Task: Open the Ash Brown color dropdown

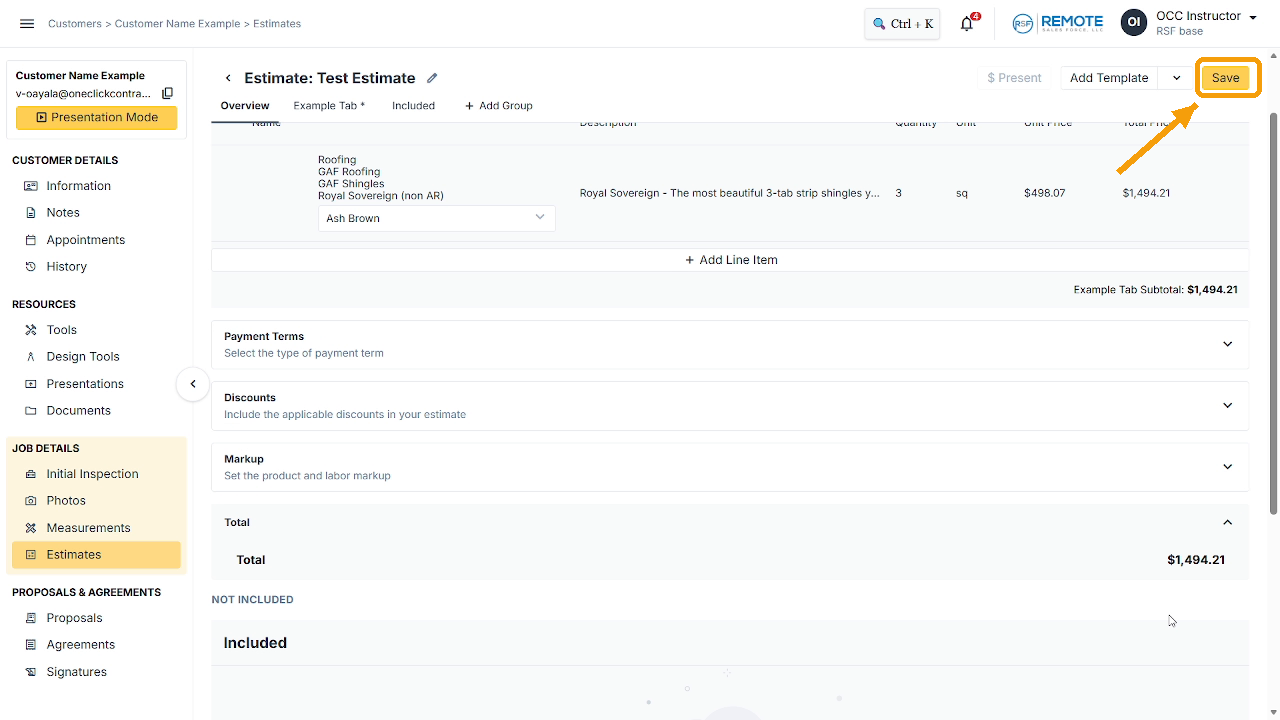Action: (436, 218)
